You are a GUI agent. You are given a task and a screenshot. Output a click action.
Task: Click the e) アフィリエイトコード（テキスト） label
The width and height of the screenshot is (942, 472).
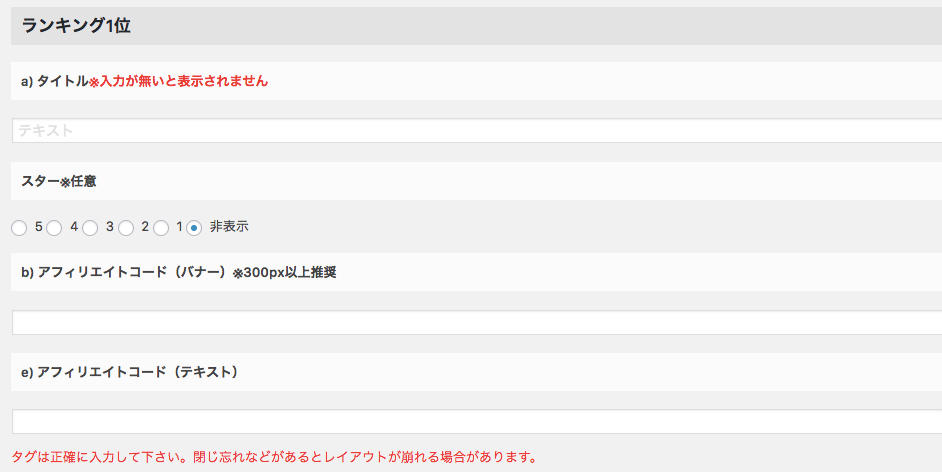click(129, 372)
